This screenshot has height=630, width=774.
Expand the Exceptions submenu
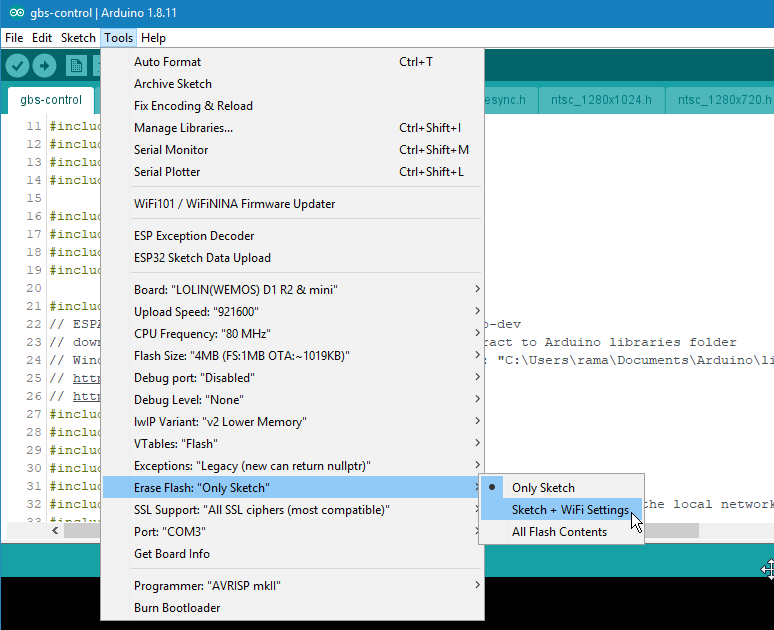click(292, 466)
